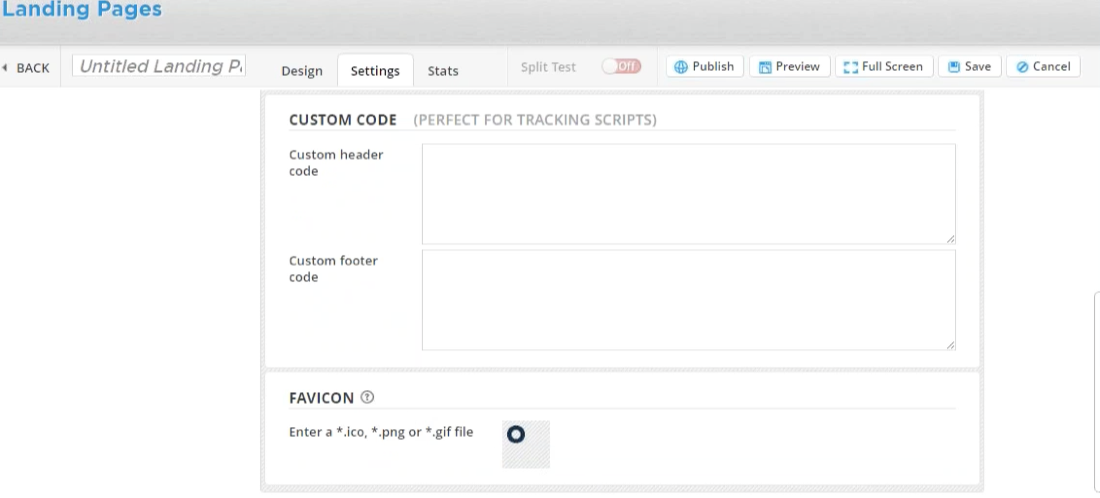1100x498 pixels.
Task: Click the Full Screen expand icon
Action: click(x=850, y=67)
